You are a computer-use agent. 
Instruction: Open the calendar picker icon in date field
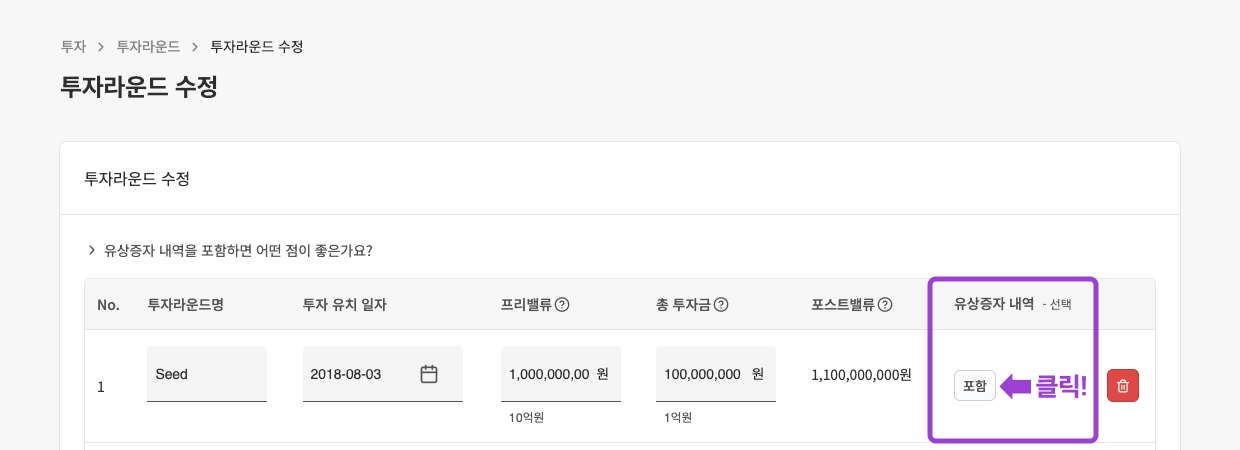[429, 374]
